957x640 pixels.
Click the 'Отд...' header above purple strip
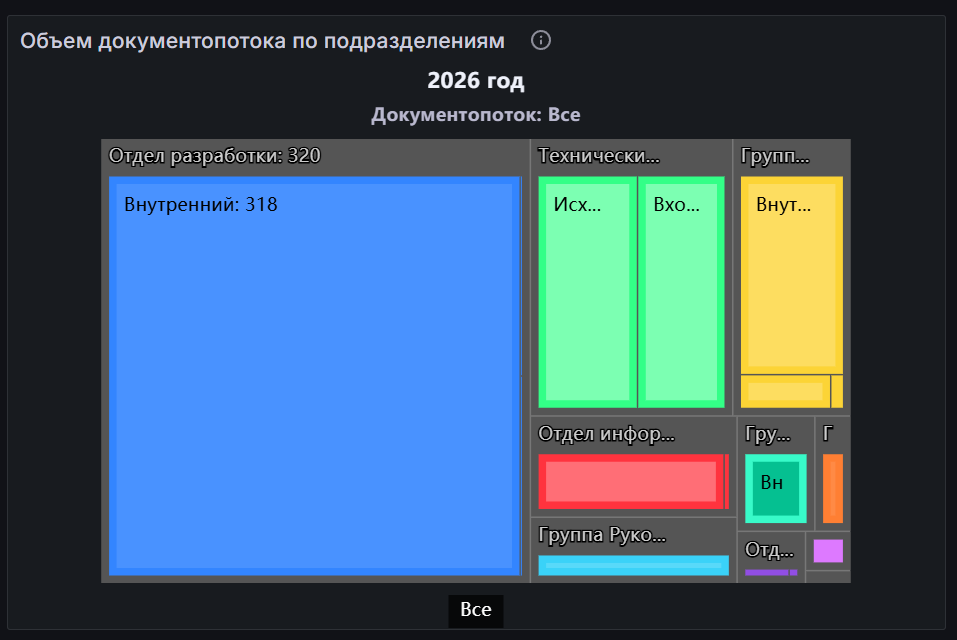click(769, 550)
